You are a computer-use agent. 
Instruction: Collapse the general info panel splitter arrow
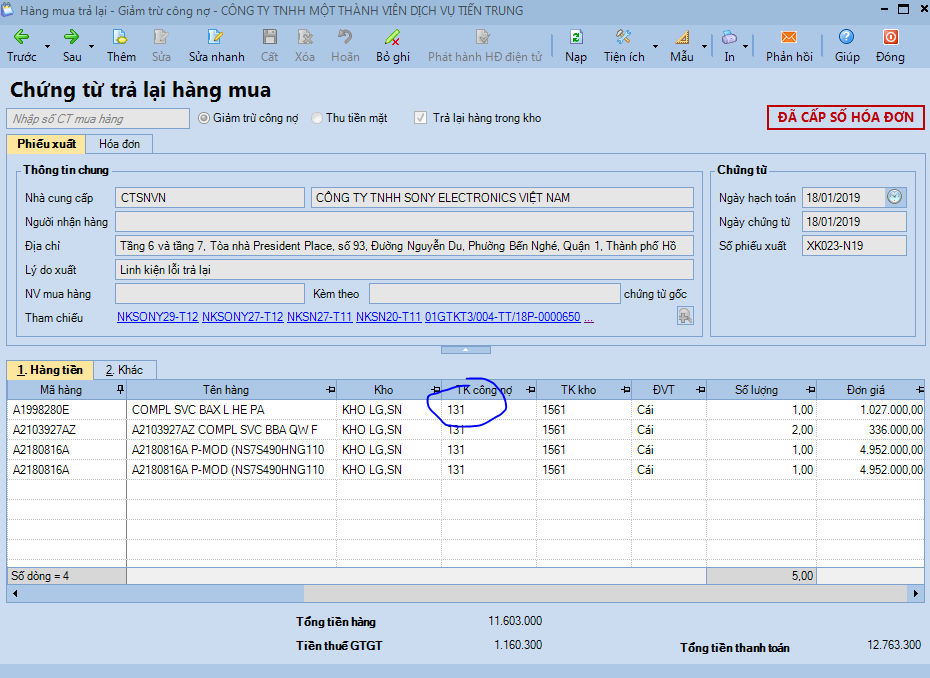tap(467, 350)
